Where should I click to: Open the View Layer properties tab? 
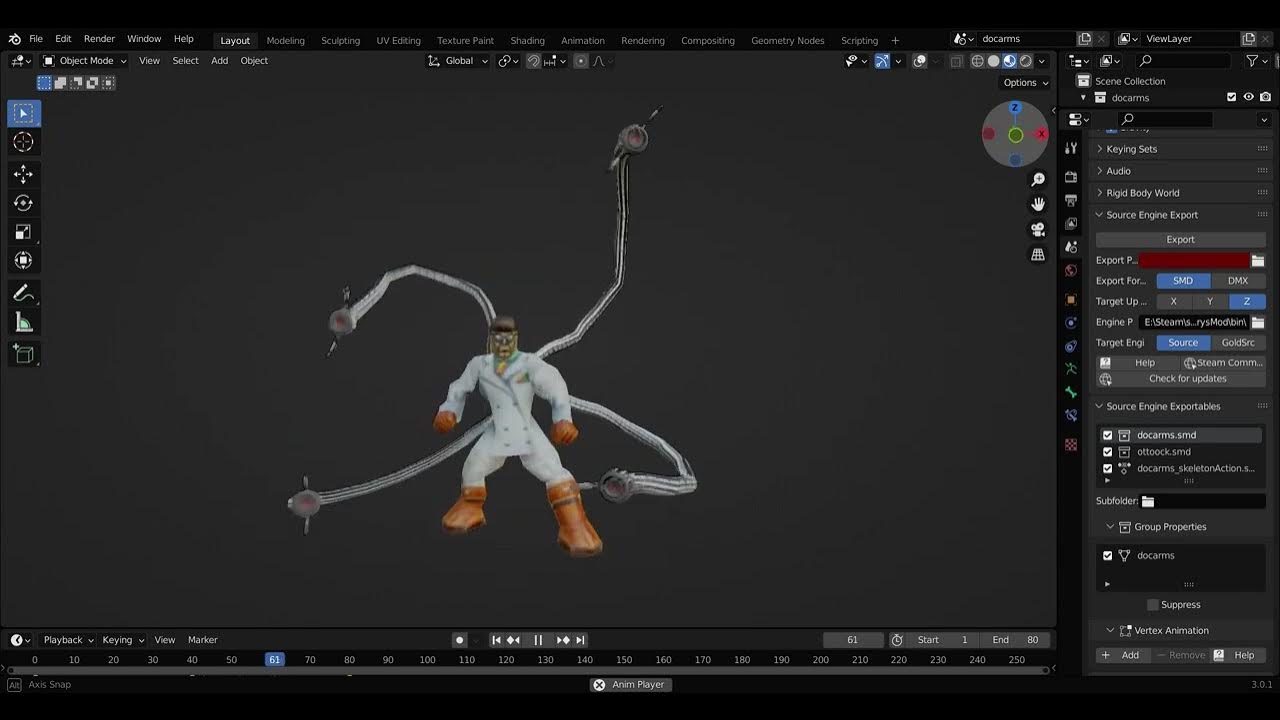coord(1071,224)
